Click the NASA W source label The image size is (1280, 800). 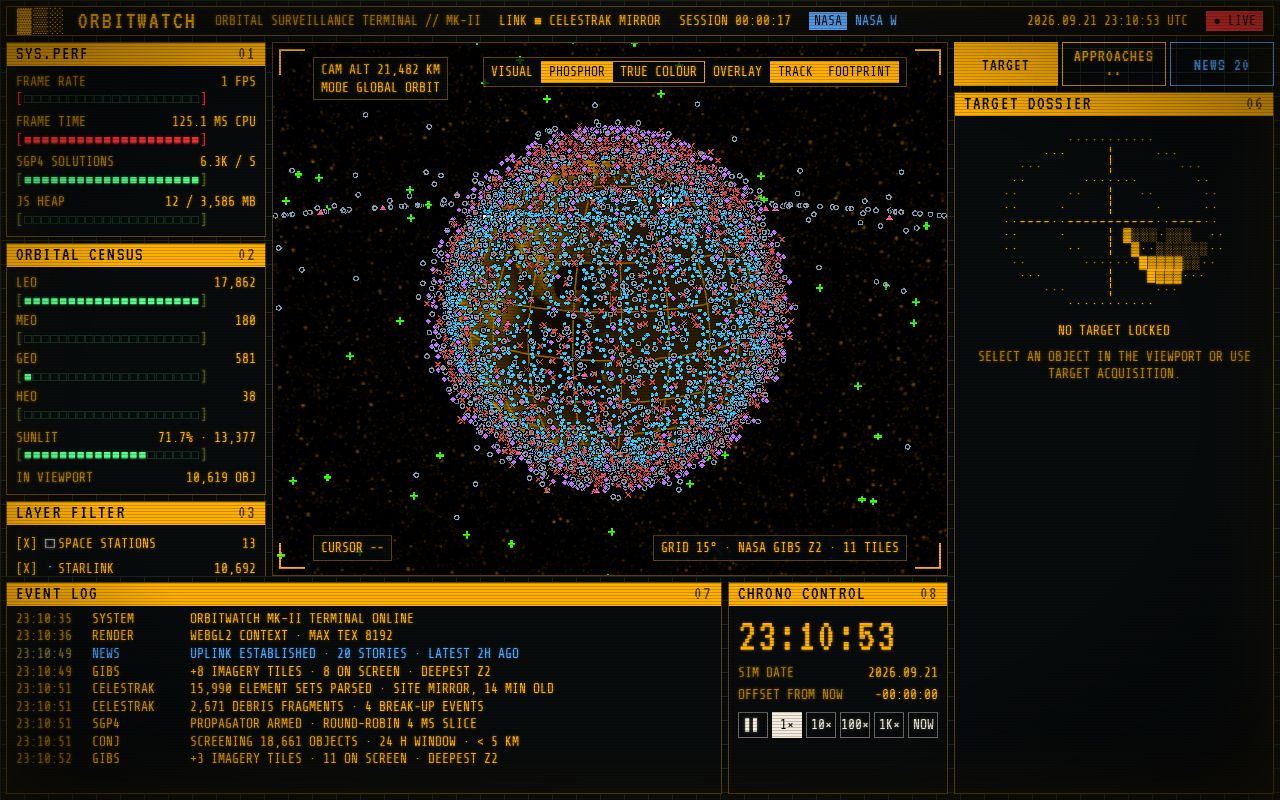coord(876,21)
